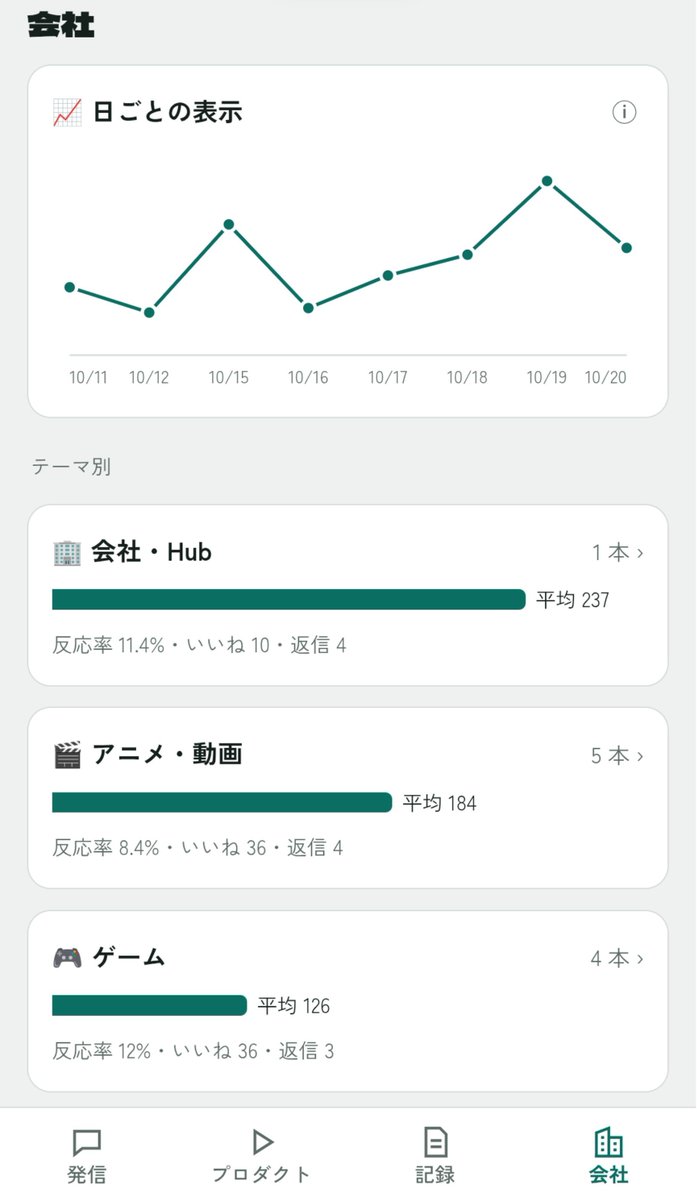This screenshot has height=1200, width=697.
Task: Select the 平均 237 progress bar
Action: 289,599
